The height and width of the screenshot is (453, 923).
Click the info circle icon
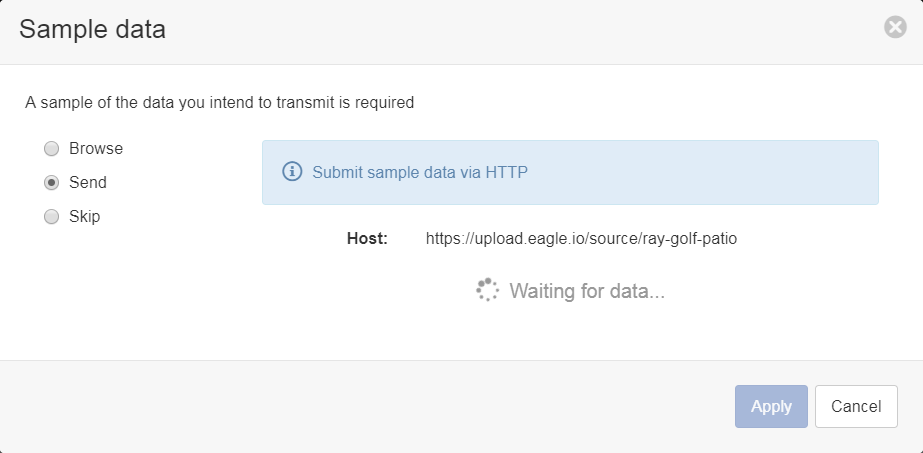292,172
